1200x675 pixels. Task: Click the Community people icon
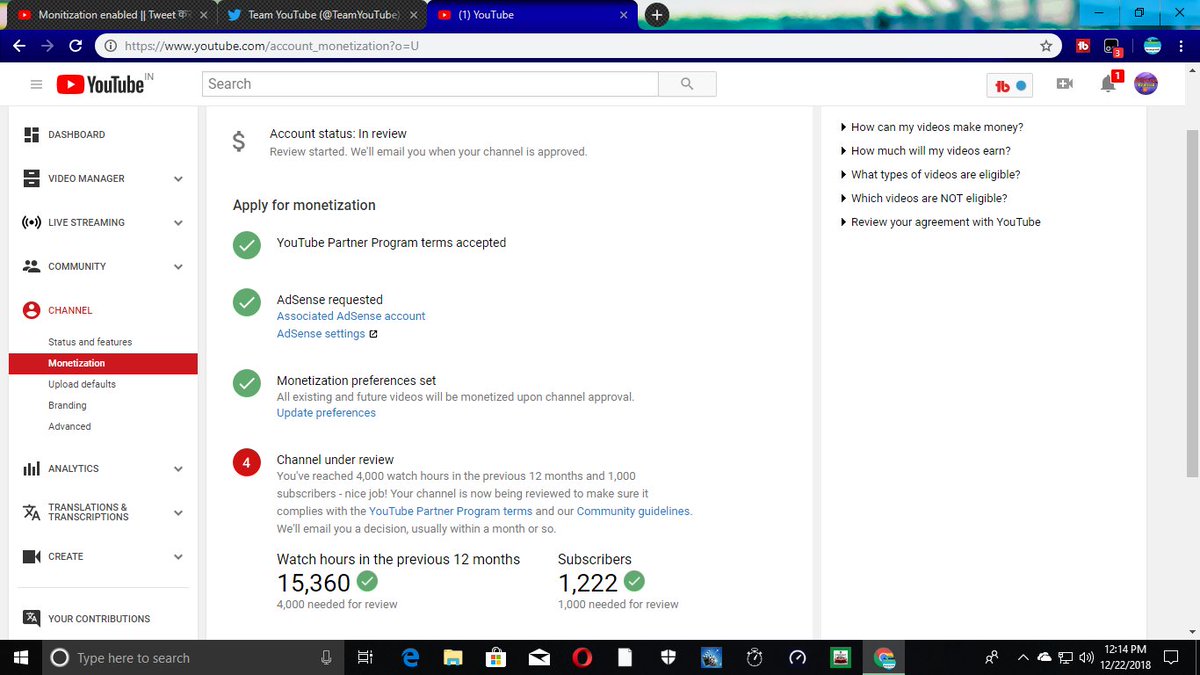point(31,266)
